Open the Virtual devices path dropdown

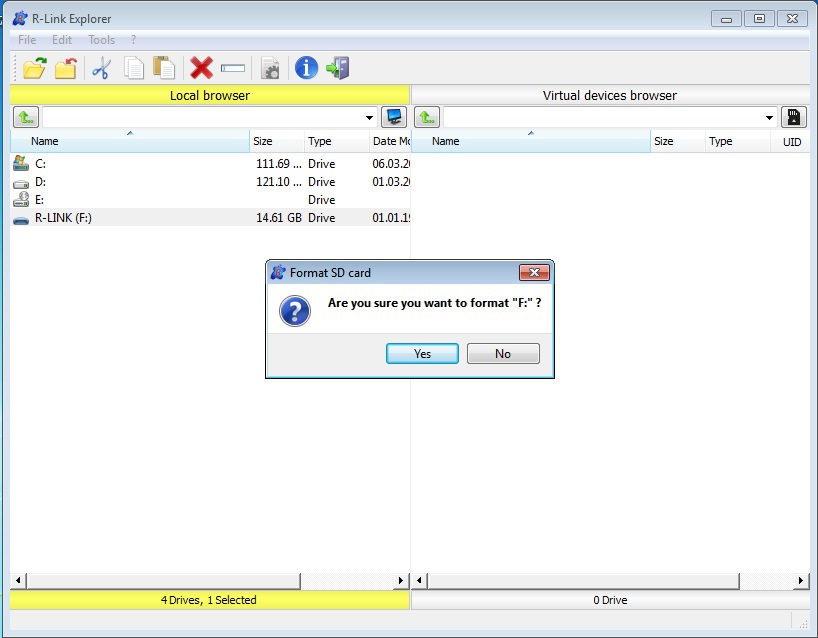click(769, 117)
